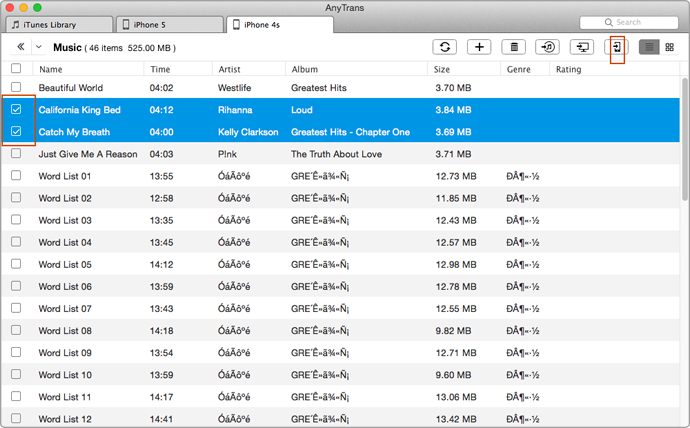Click album Greatest Hits - Chapter One
Image resolution: width=690 pixels, height=428 pixels.
coord(350,132)
